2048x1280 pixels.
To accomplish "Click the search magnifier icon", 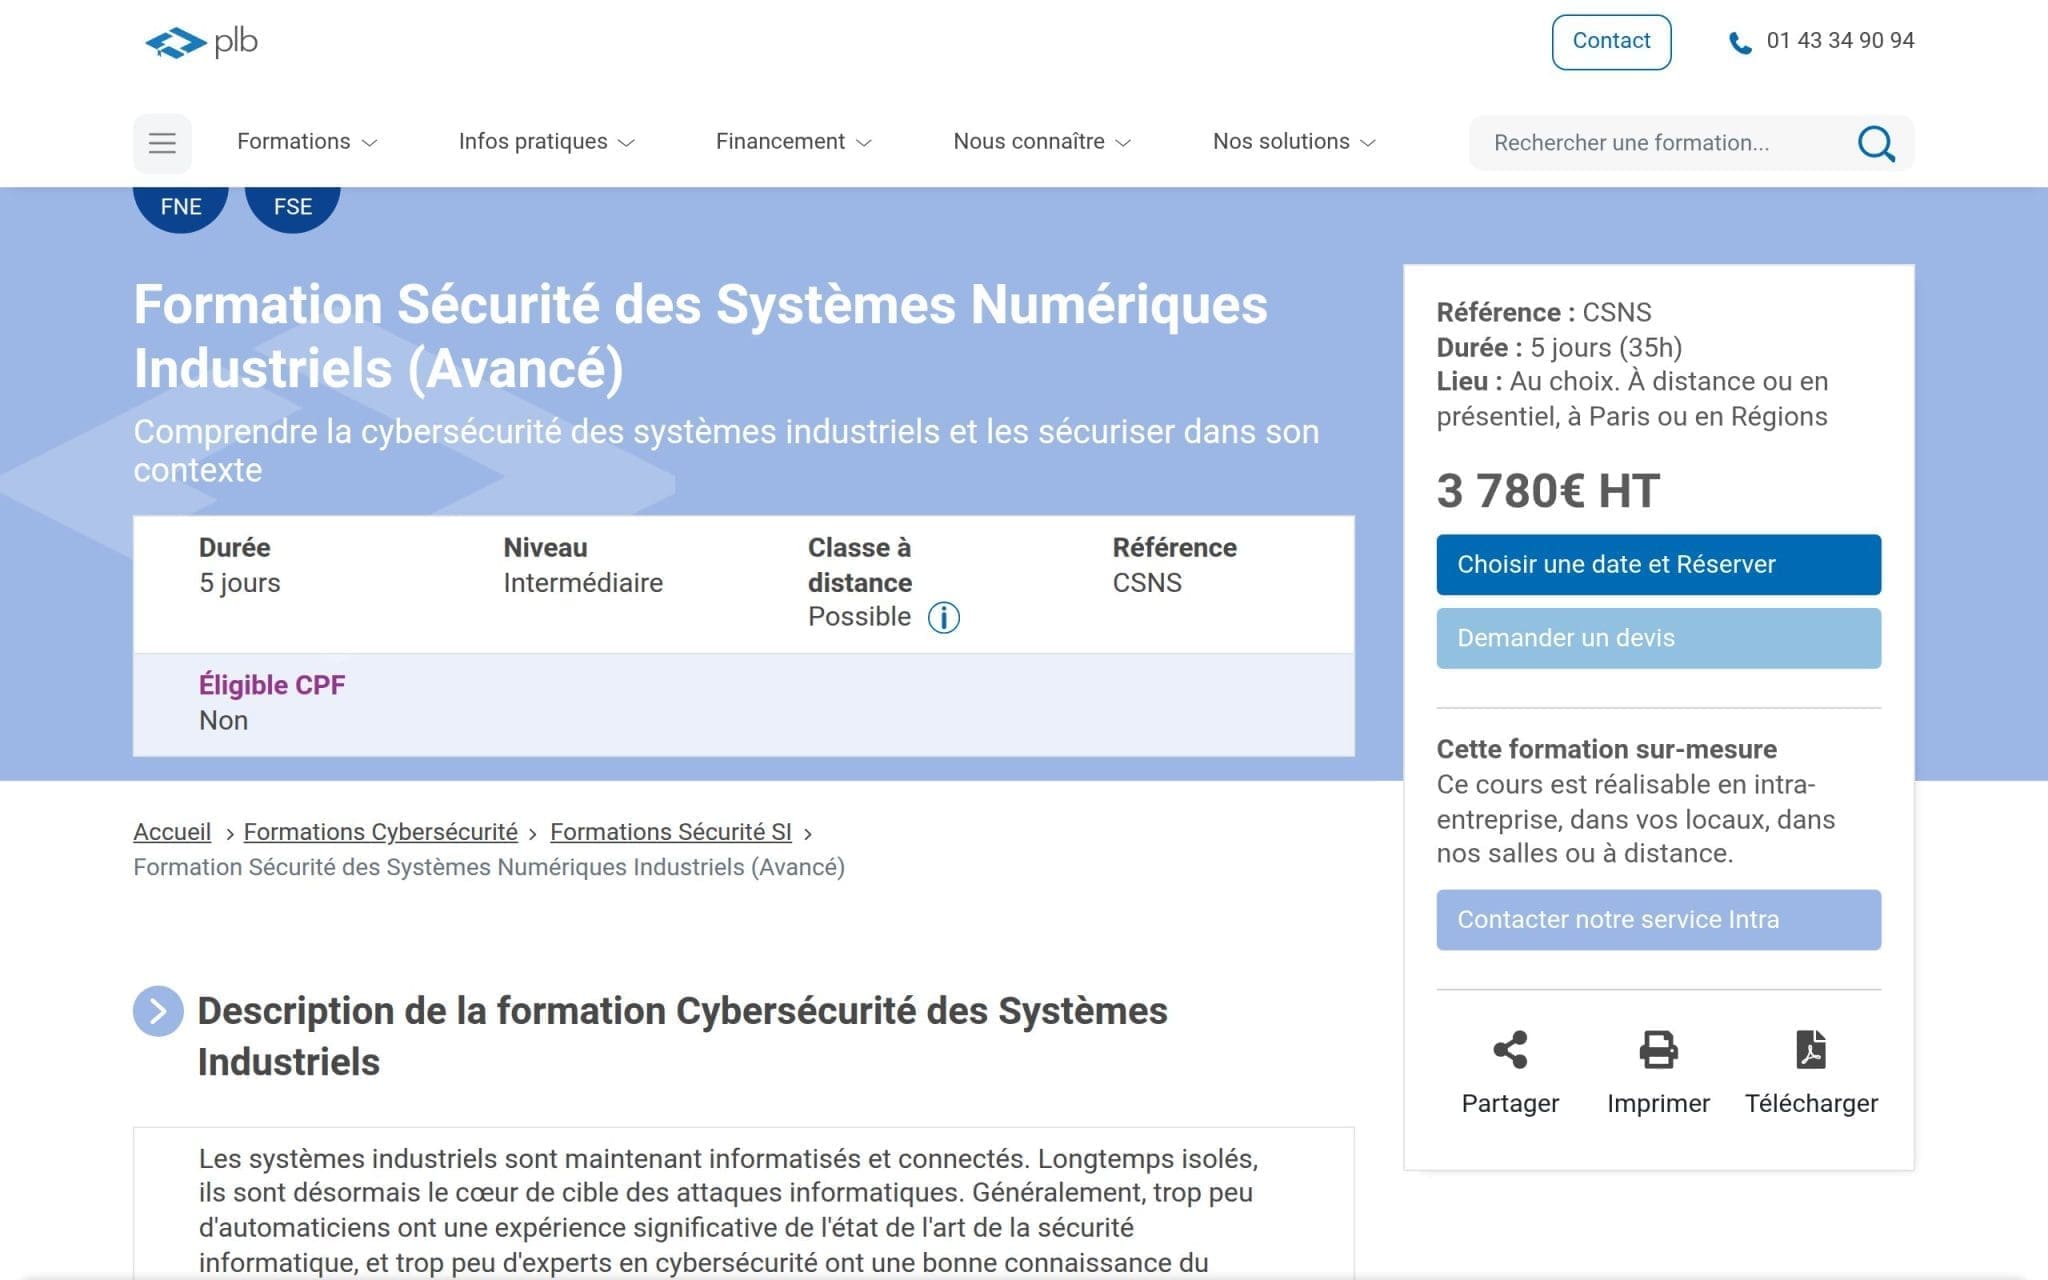I will (x=1876, y=143).
